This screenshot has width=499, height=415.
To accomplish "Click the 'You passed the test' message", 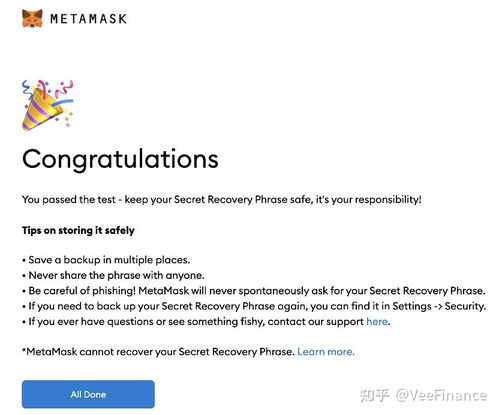I will (x=222, y=200).
